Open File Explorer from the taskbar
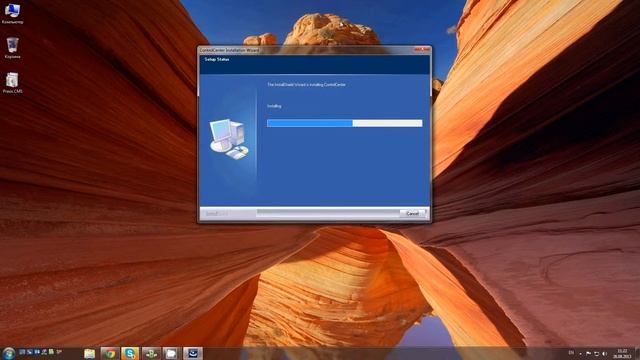This screenshot has height=360, width=640. pyautogui.click(x=89, y=353)
